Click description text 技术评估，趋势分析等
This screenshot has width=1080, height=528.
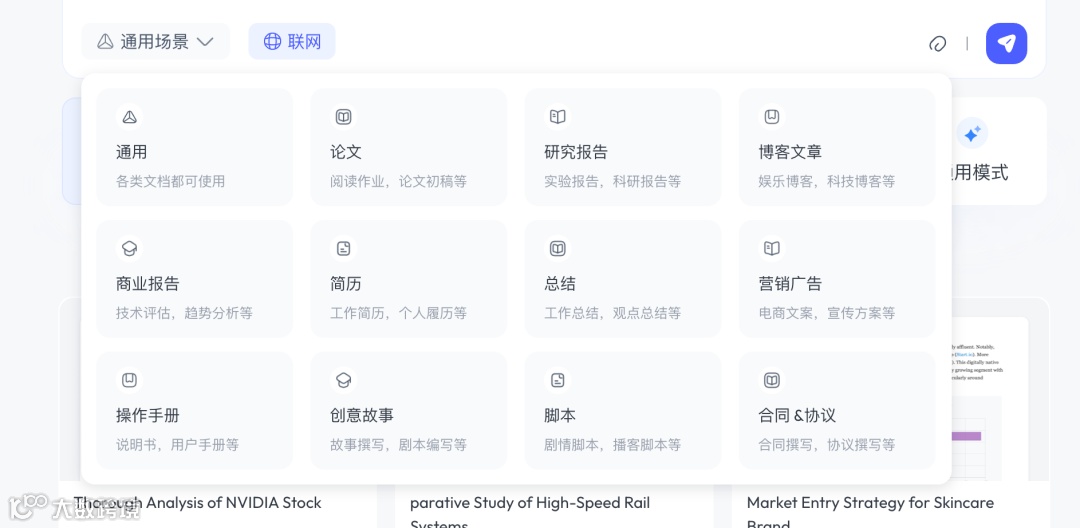[184, 313]
